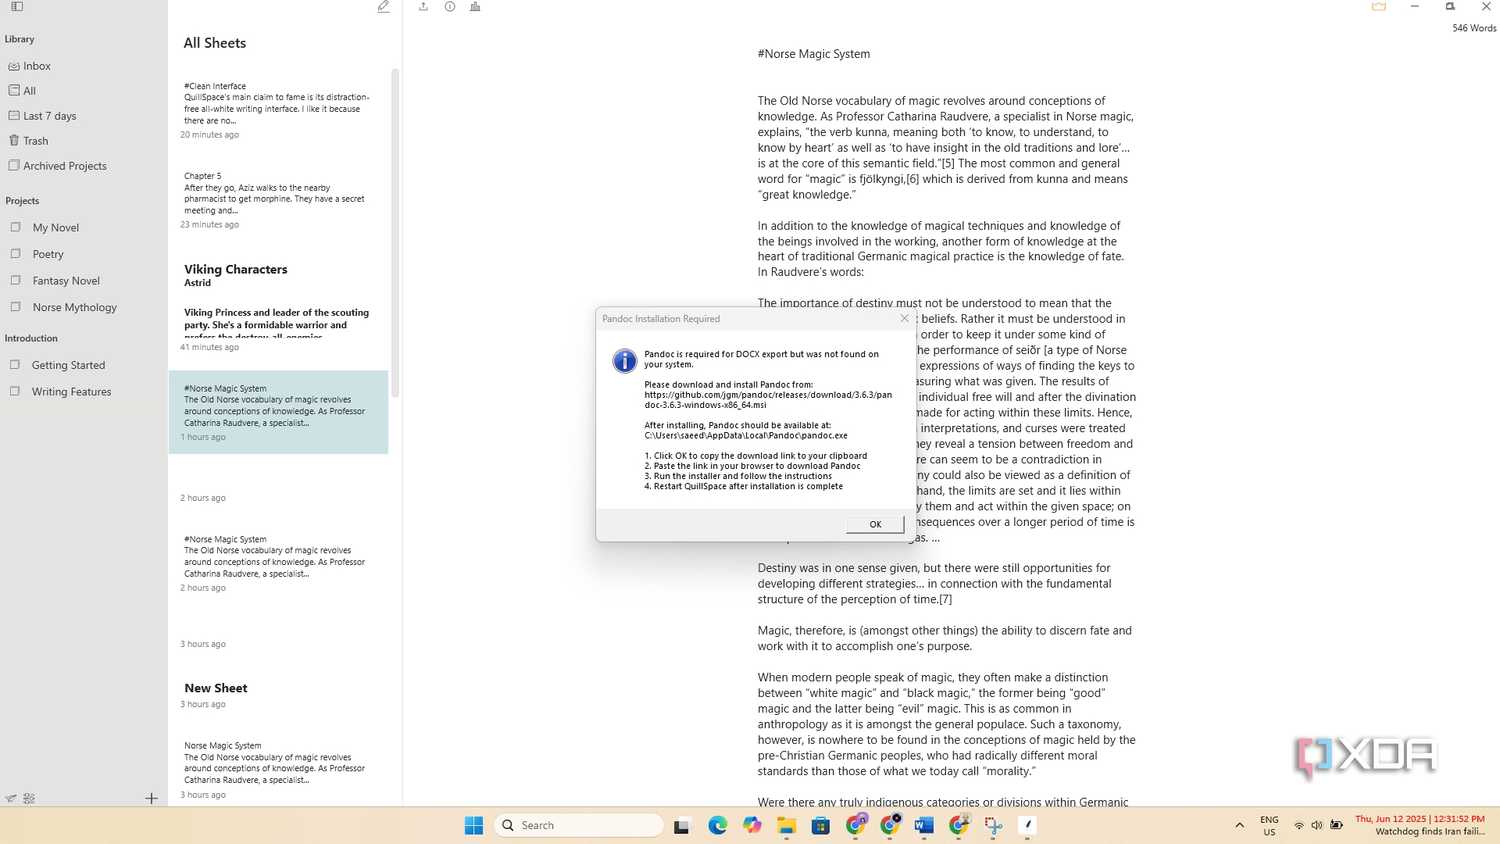Open File Explorer from the taskbar
This screenshot has height=844, width=1500.
(786, 825)
